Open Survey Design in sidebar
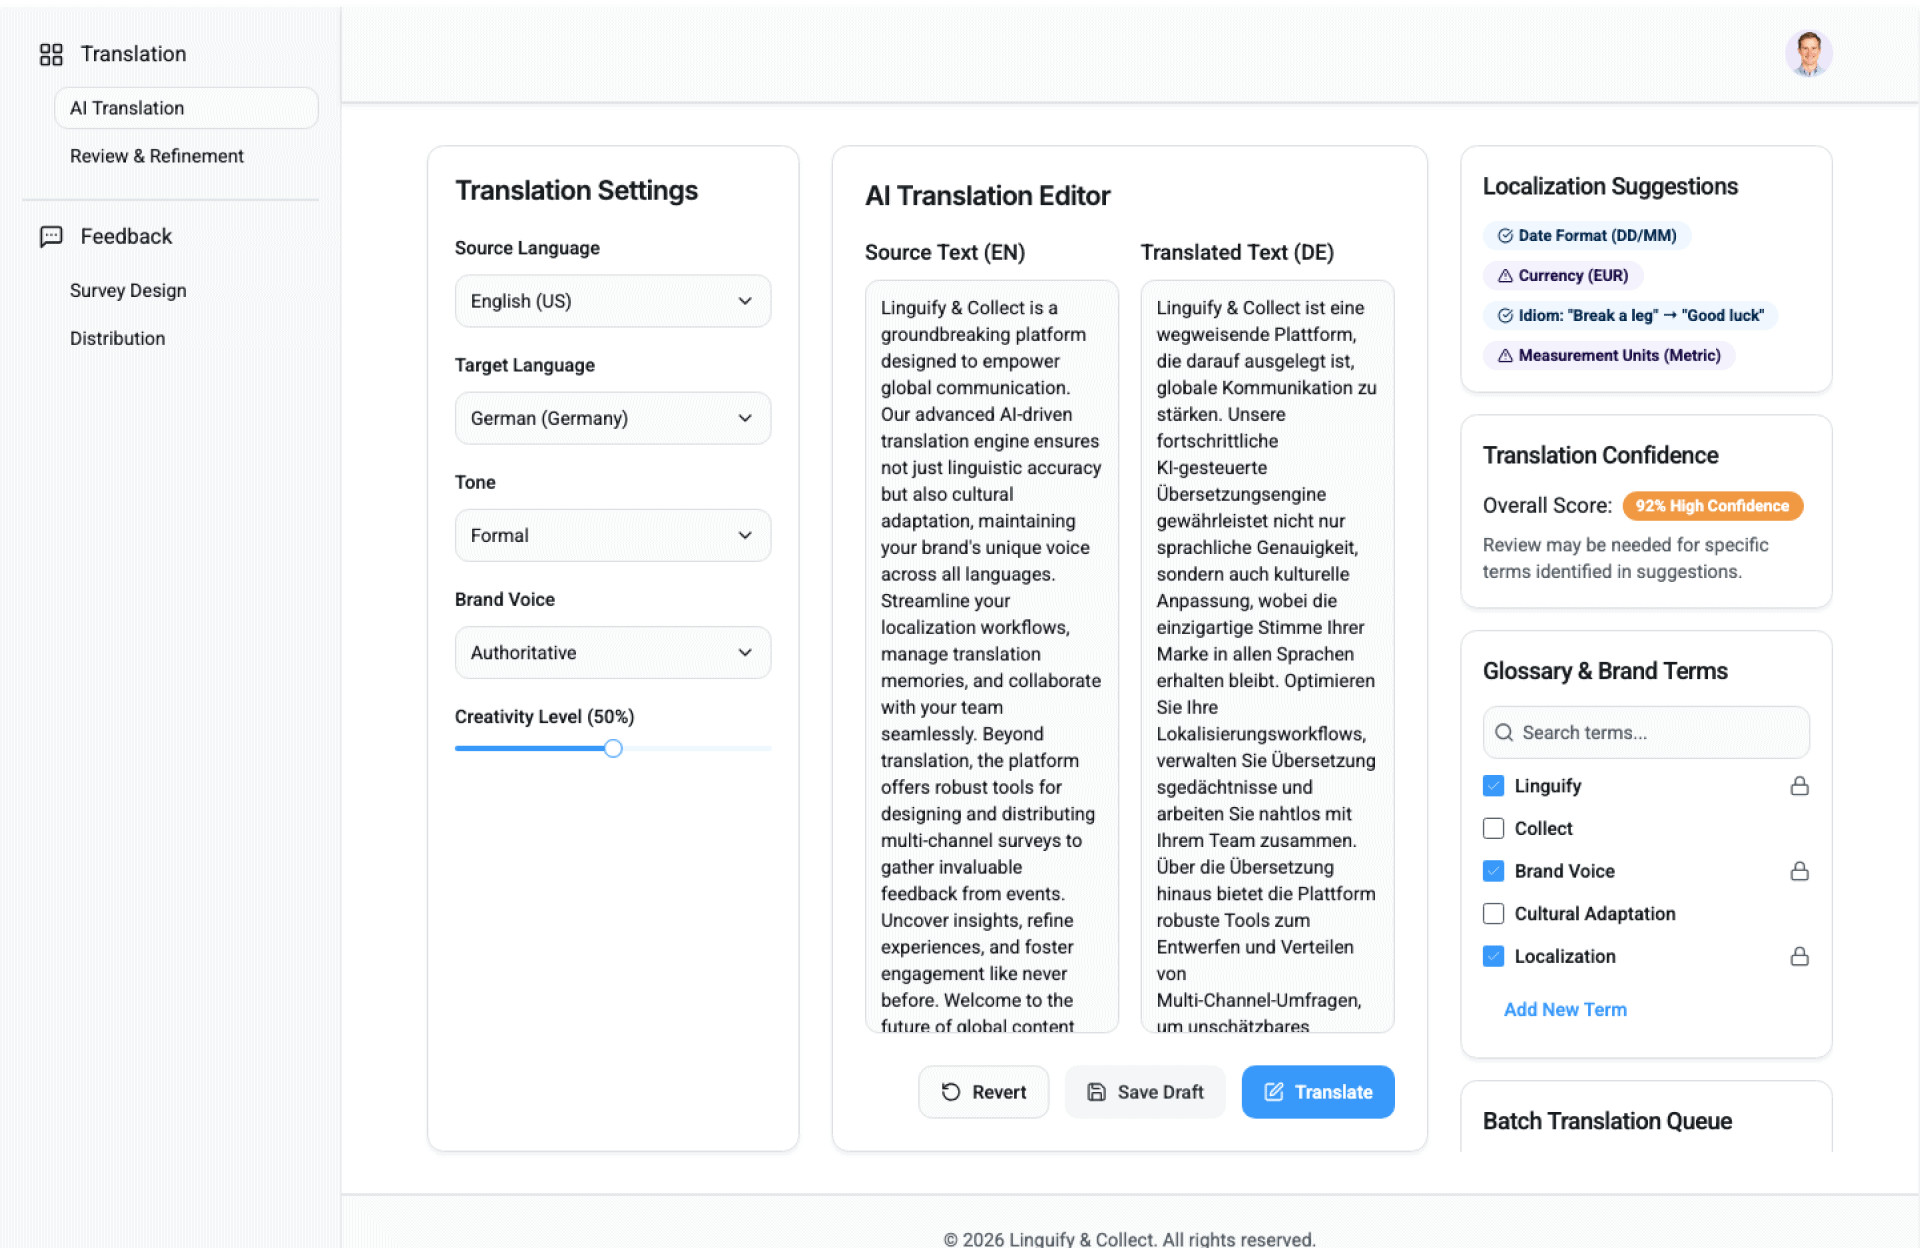Viewport: 1920px width, 1248px height. tap(128, 290)
